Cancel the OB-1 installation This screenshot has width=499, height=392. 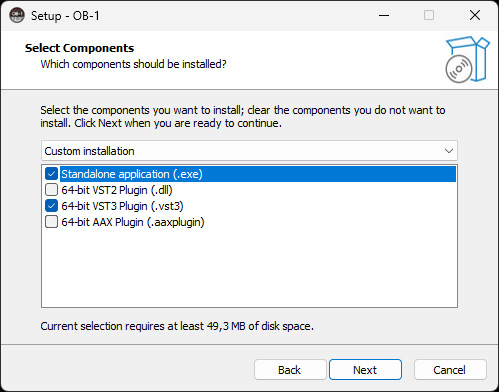450,370
